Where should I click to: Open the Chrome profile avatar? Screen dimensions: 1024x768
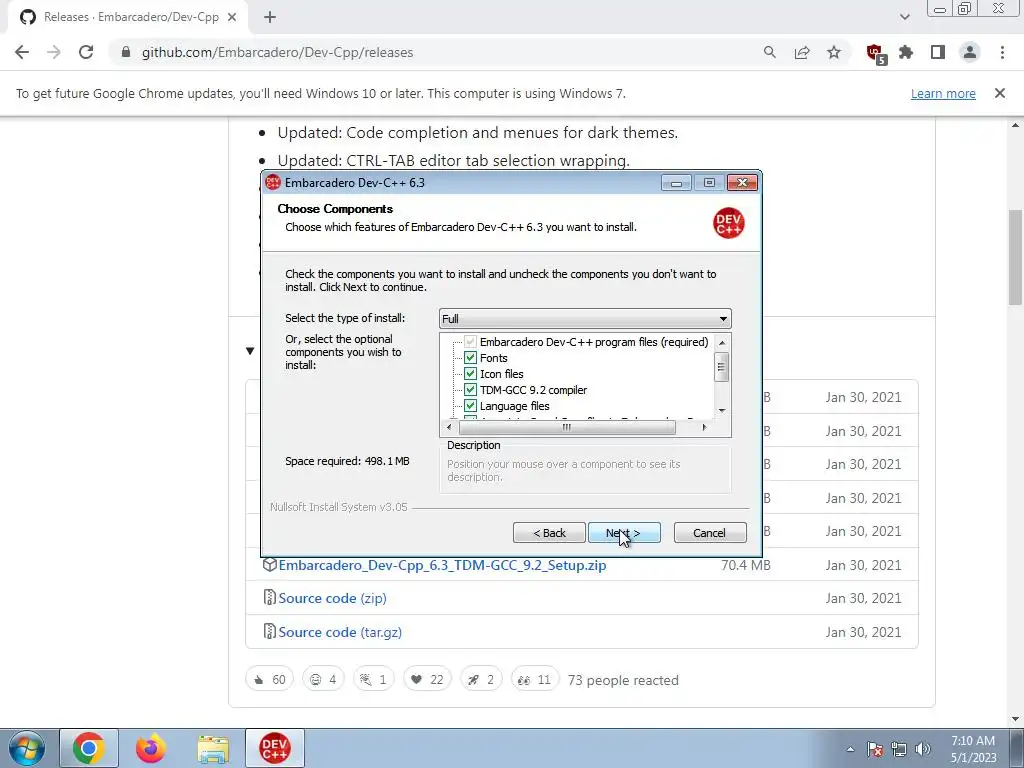point(970,52)
